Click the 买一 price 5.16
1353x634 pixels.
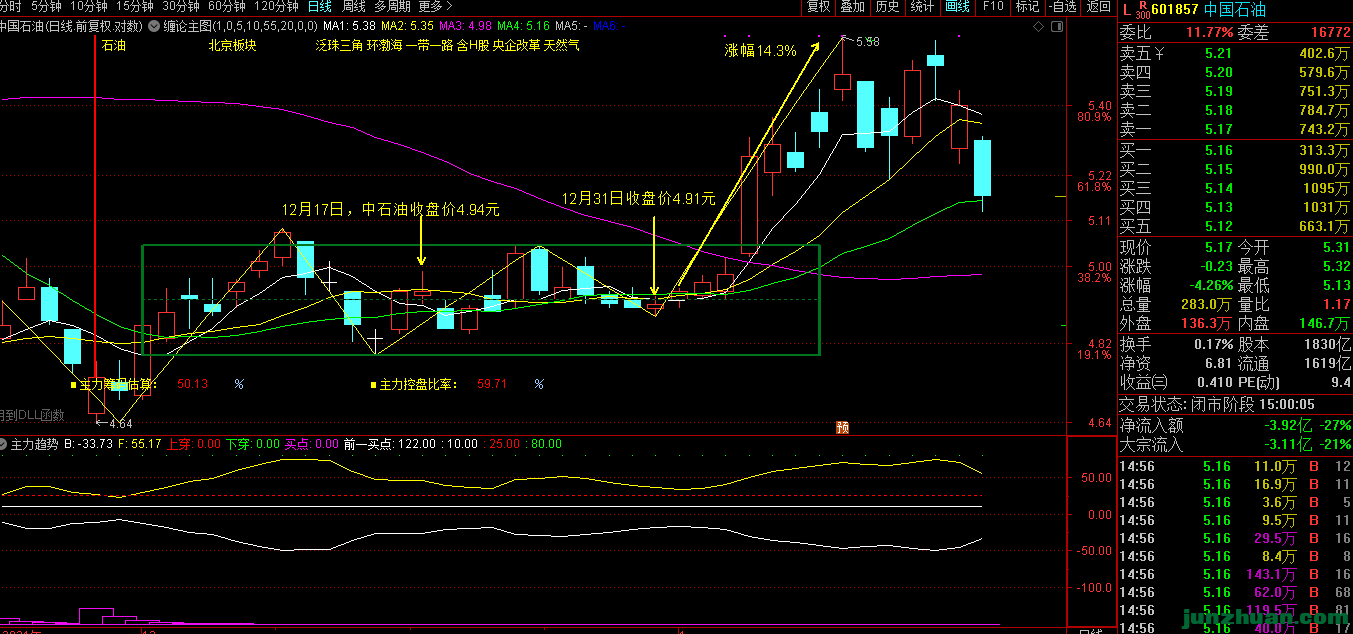1218,150
